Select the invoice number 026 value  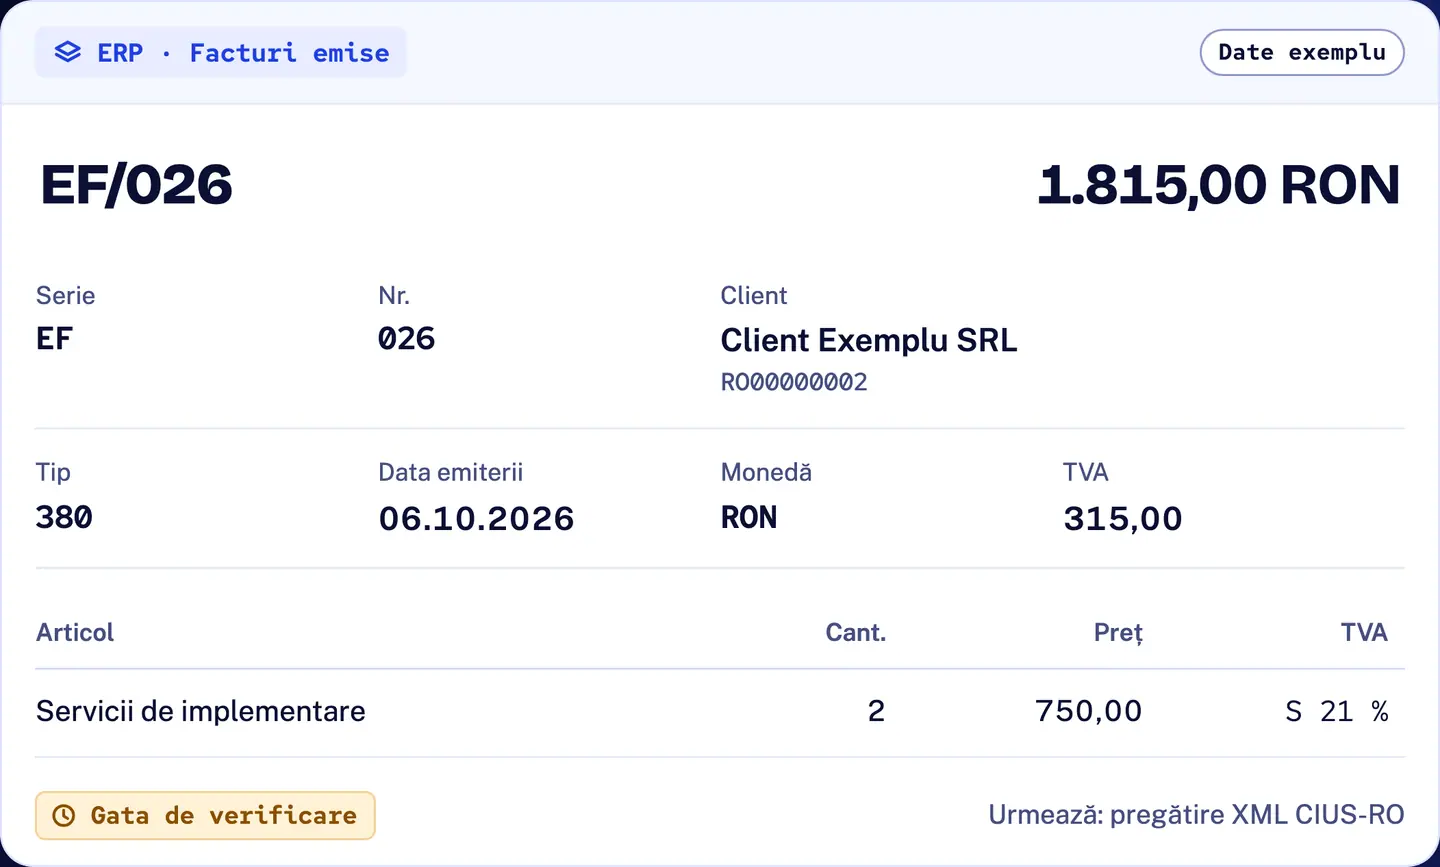point(407,339)
